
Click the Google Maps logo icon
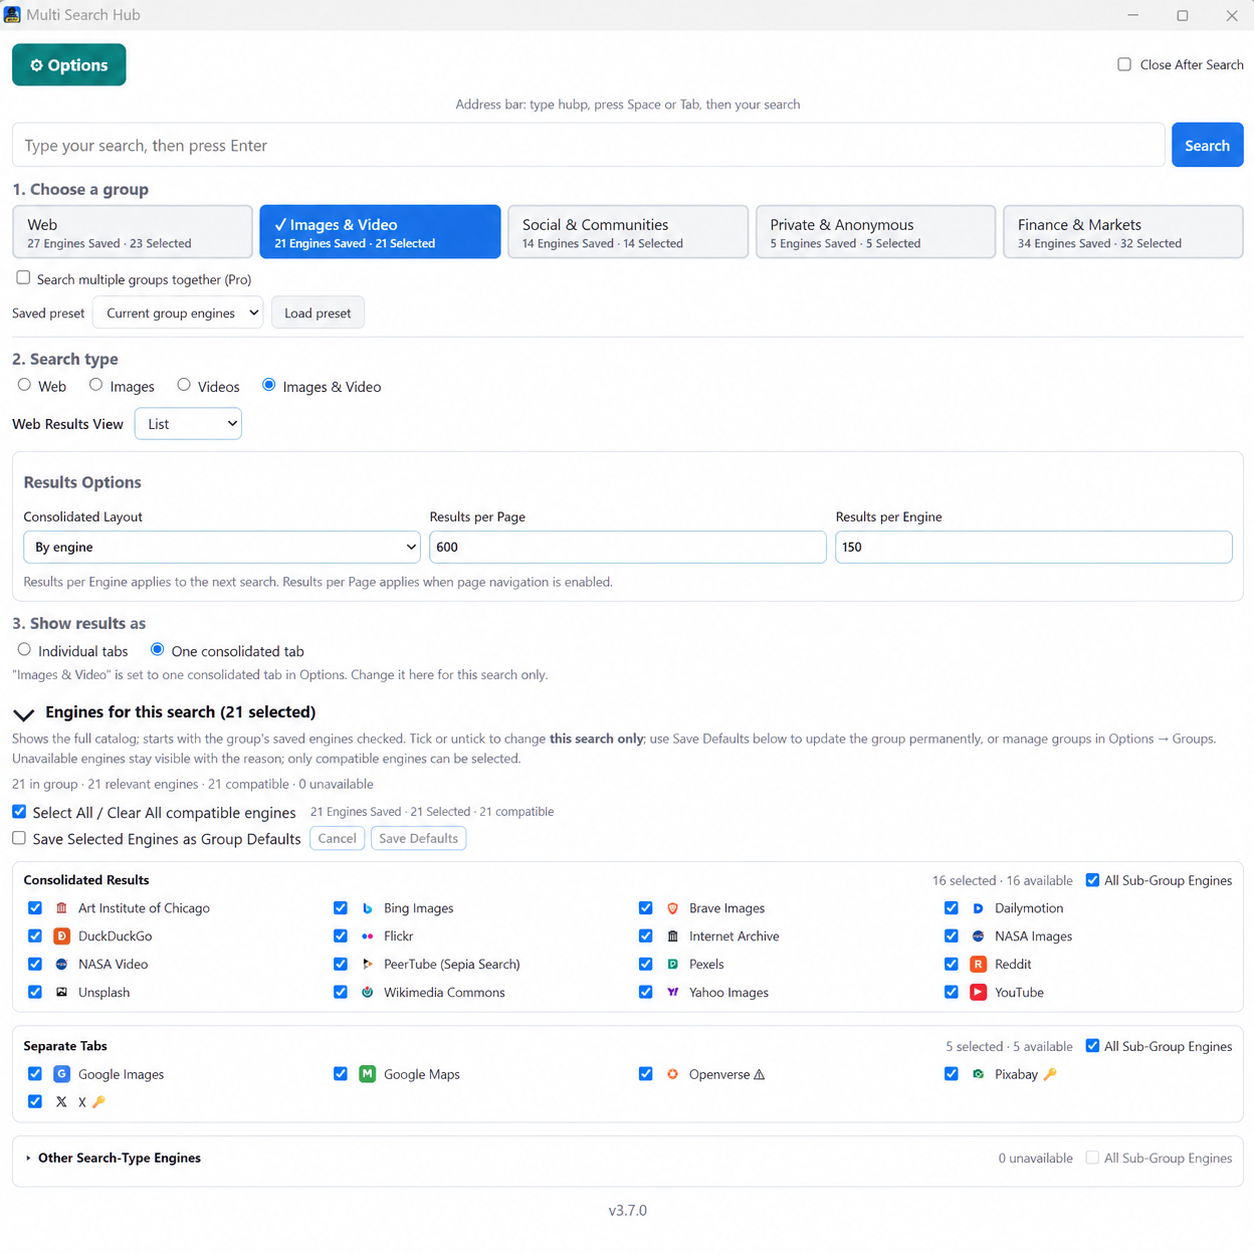[x=367, y=1074]
